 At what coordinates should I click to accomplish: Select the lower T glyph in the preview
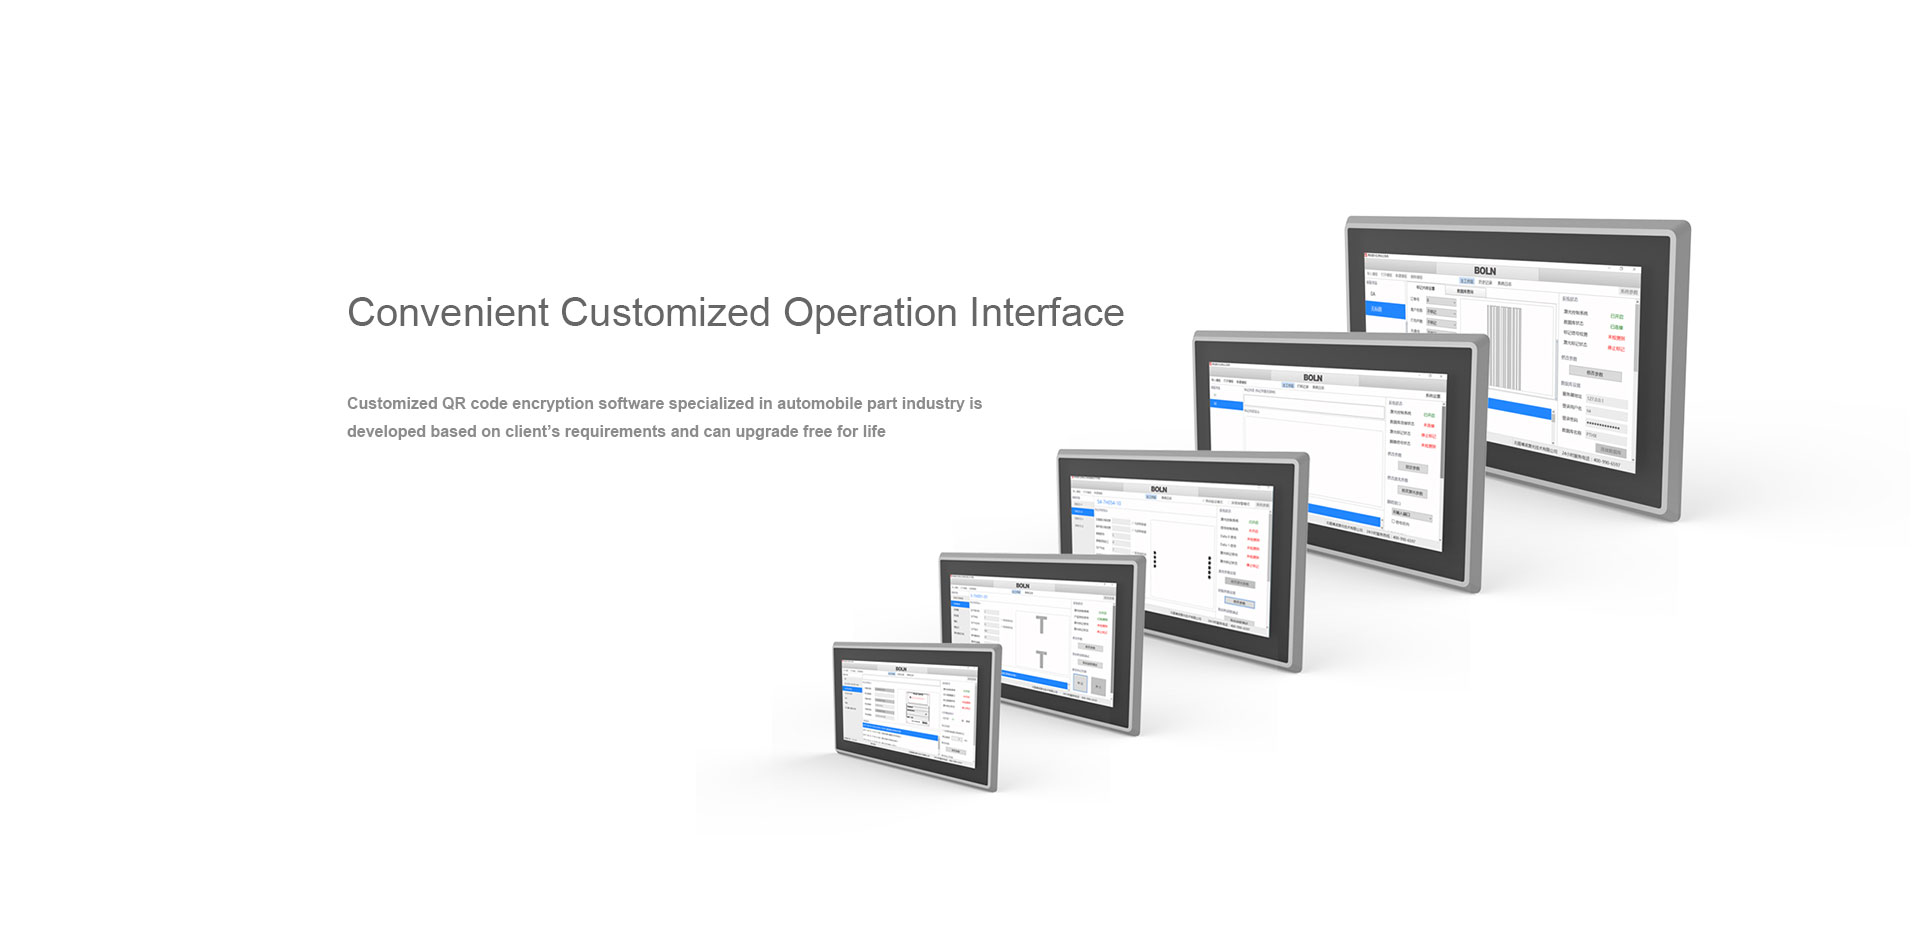click(1041, 660)
